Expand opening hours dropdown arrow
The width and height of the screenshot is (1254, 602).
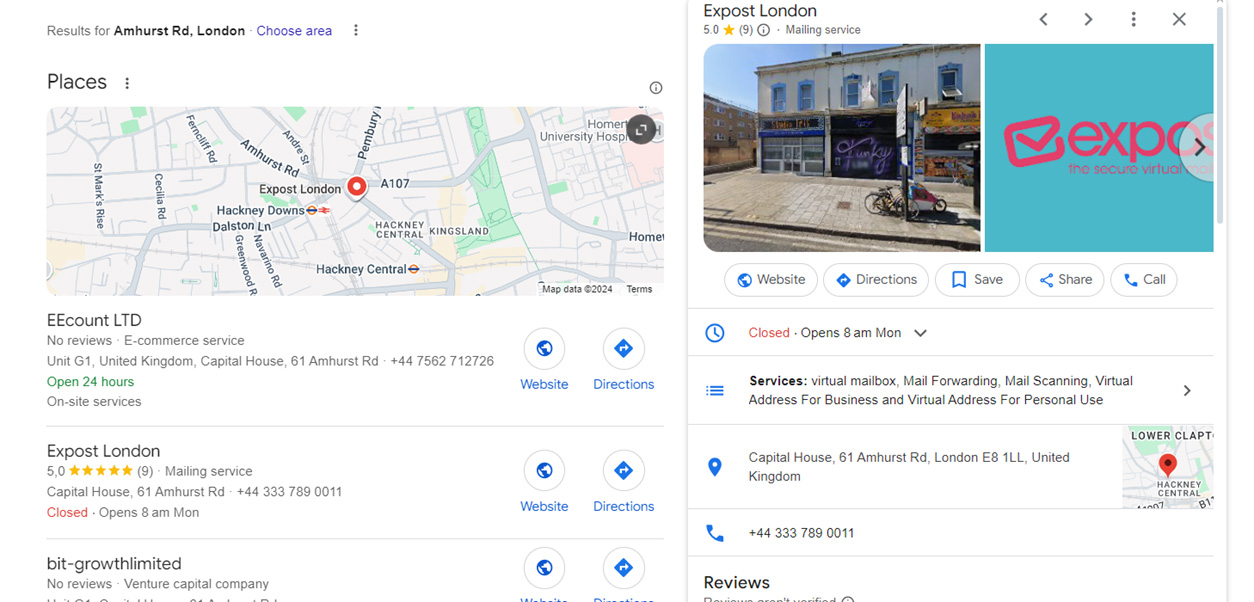click(921, 333)
